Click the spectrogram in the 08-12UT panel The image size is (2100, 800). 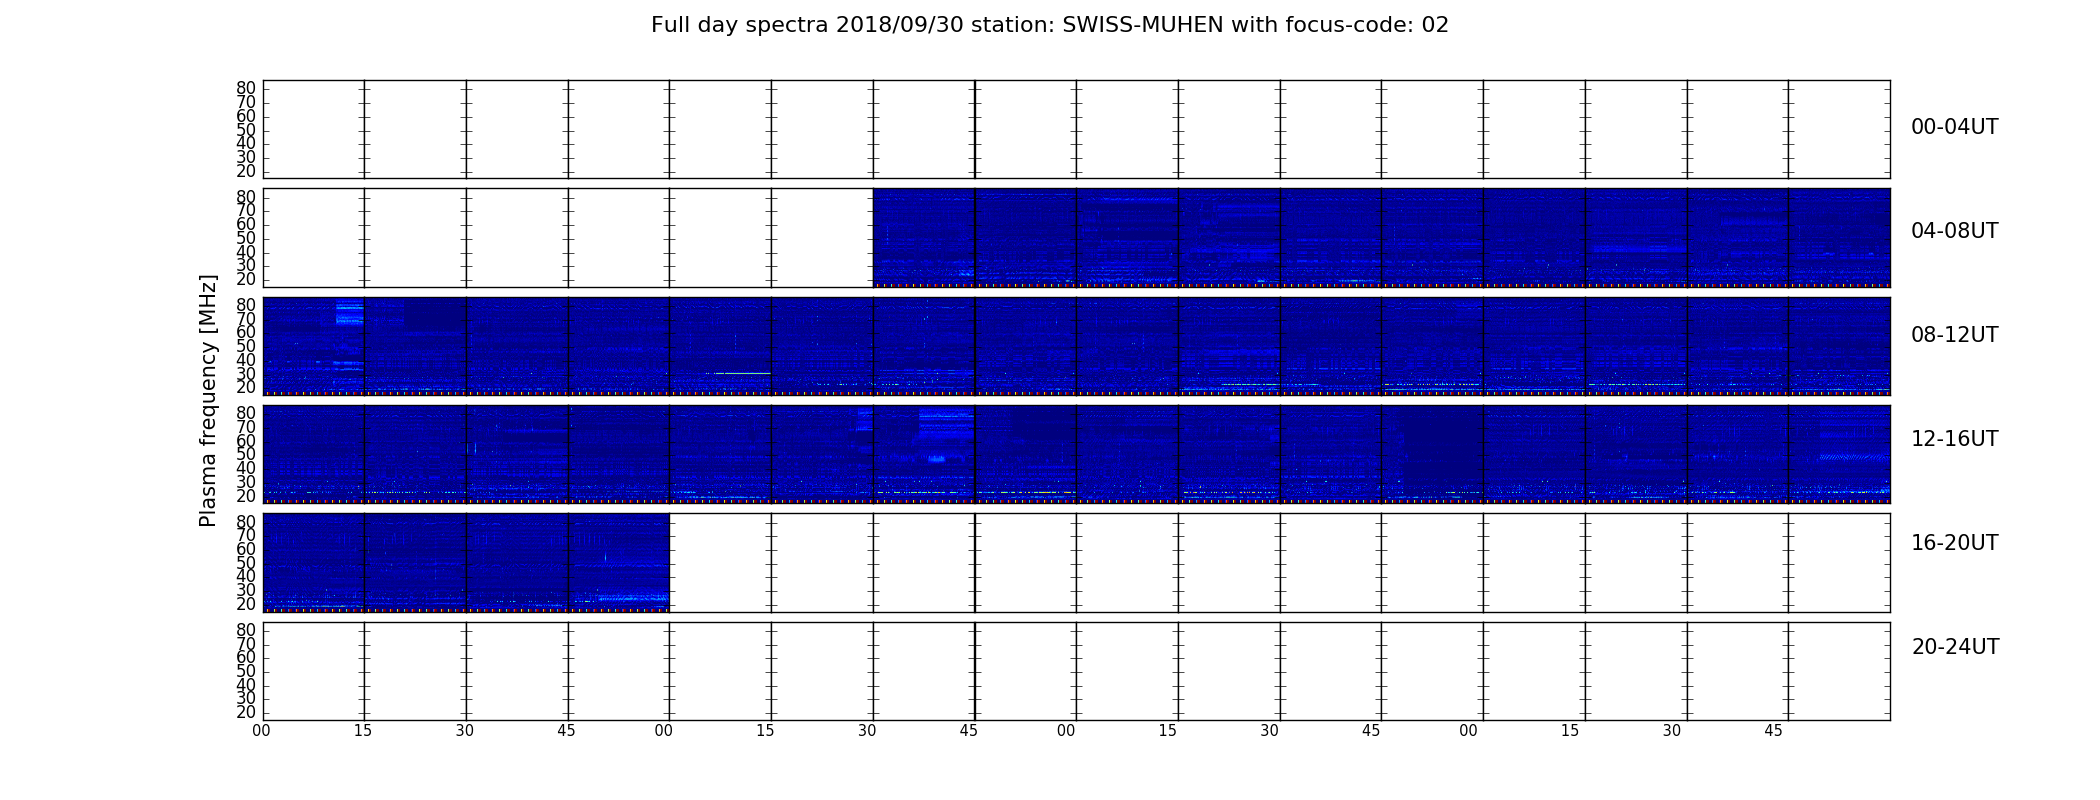click(x=1076, y=346)
